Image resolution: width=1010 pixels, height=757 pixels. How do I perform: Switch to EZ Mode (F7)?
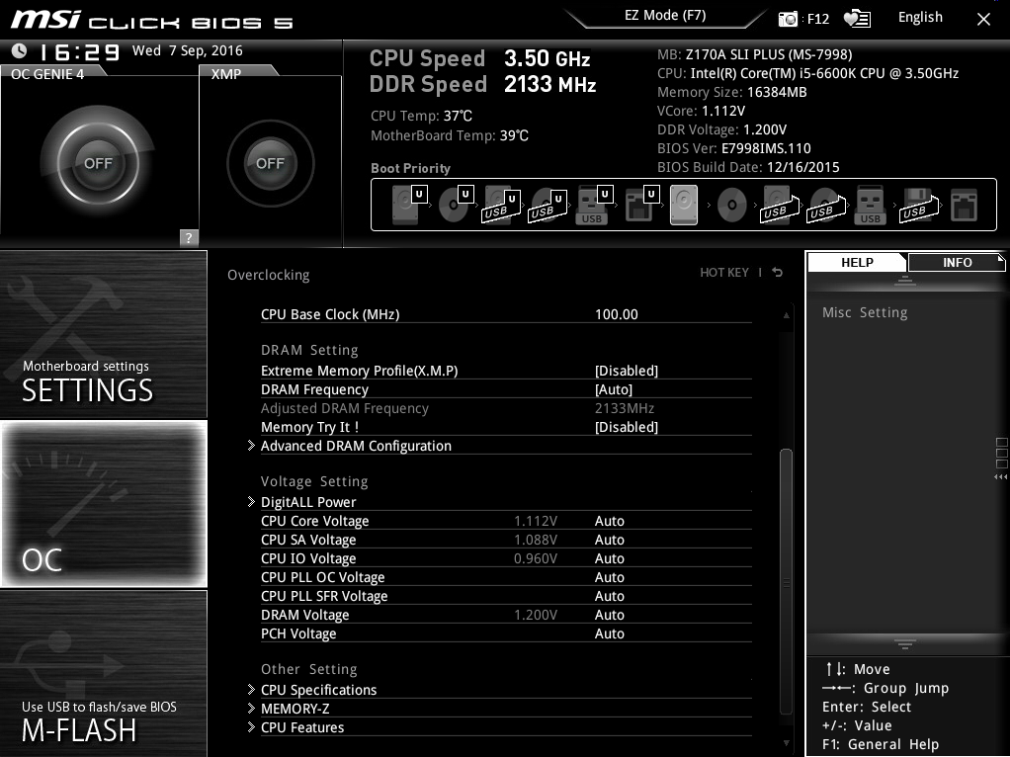pyautogui.click(x=665, y=15)
